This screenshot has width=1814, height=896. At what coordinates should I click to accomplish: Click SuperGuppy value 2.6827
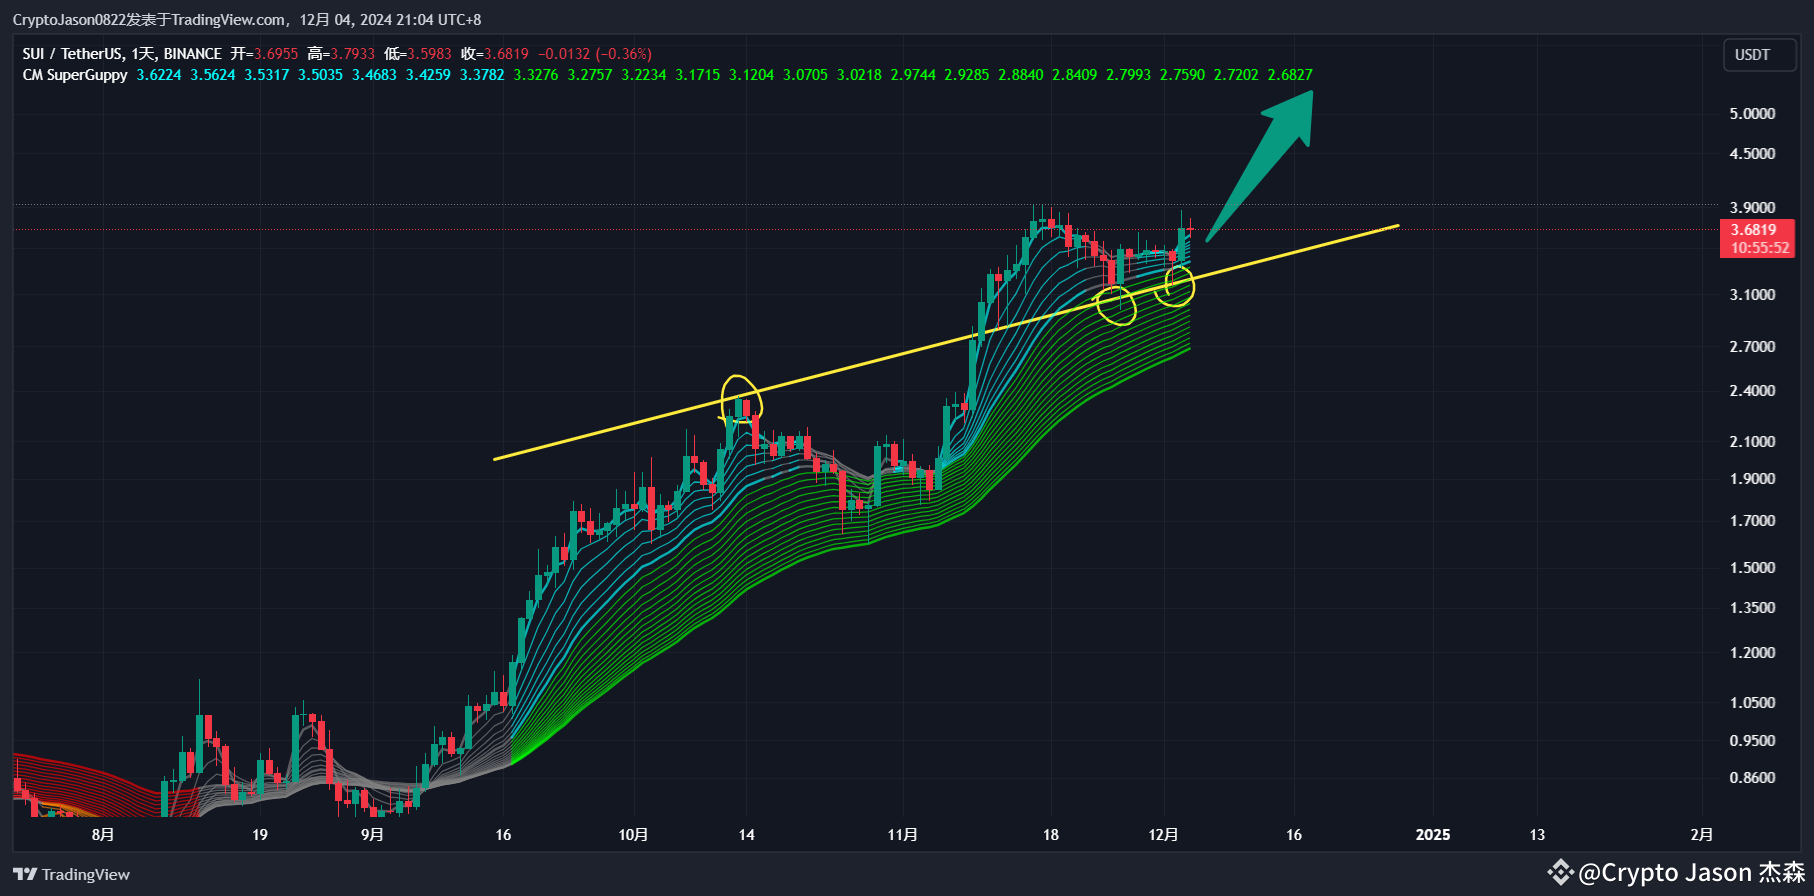tap(1290, 75)
